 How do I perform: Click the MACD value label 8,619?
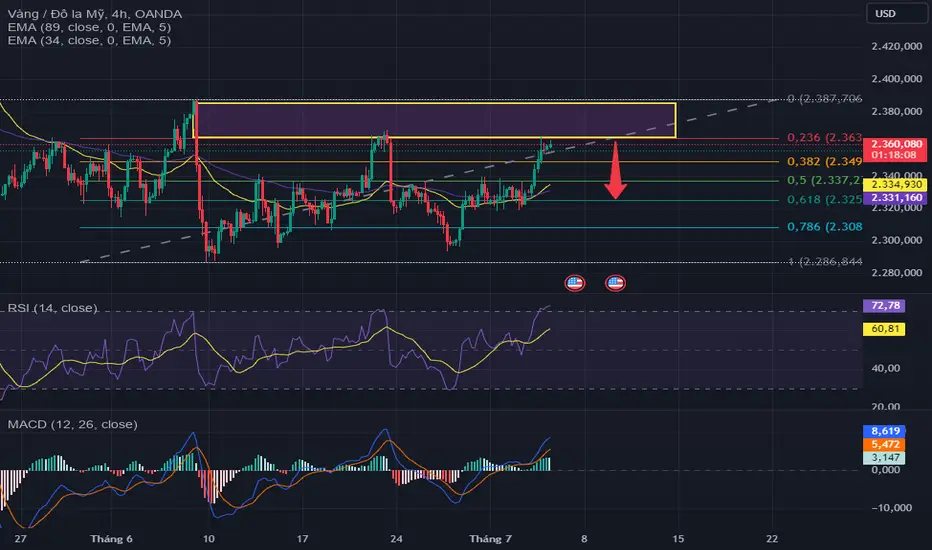884,431
